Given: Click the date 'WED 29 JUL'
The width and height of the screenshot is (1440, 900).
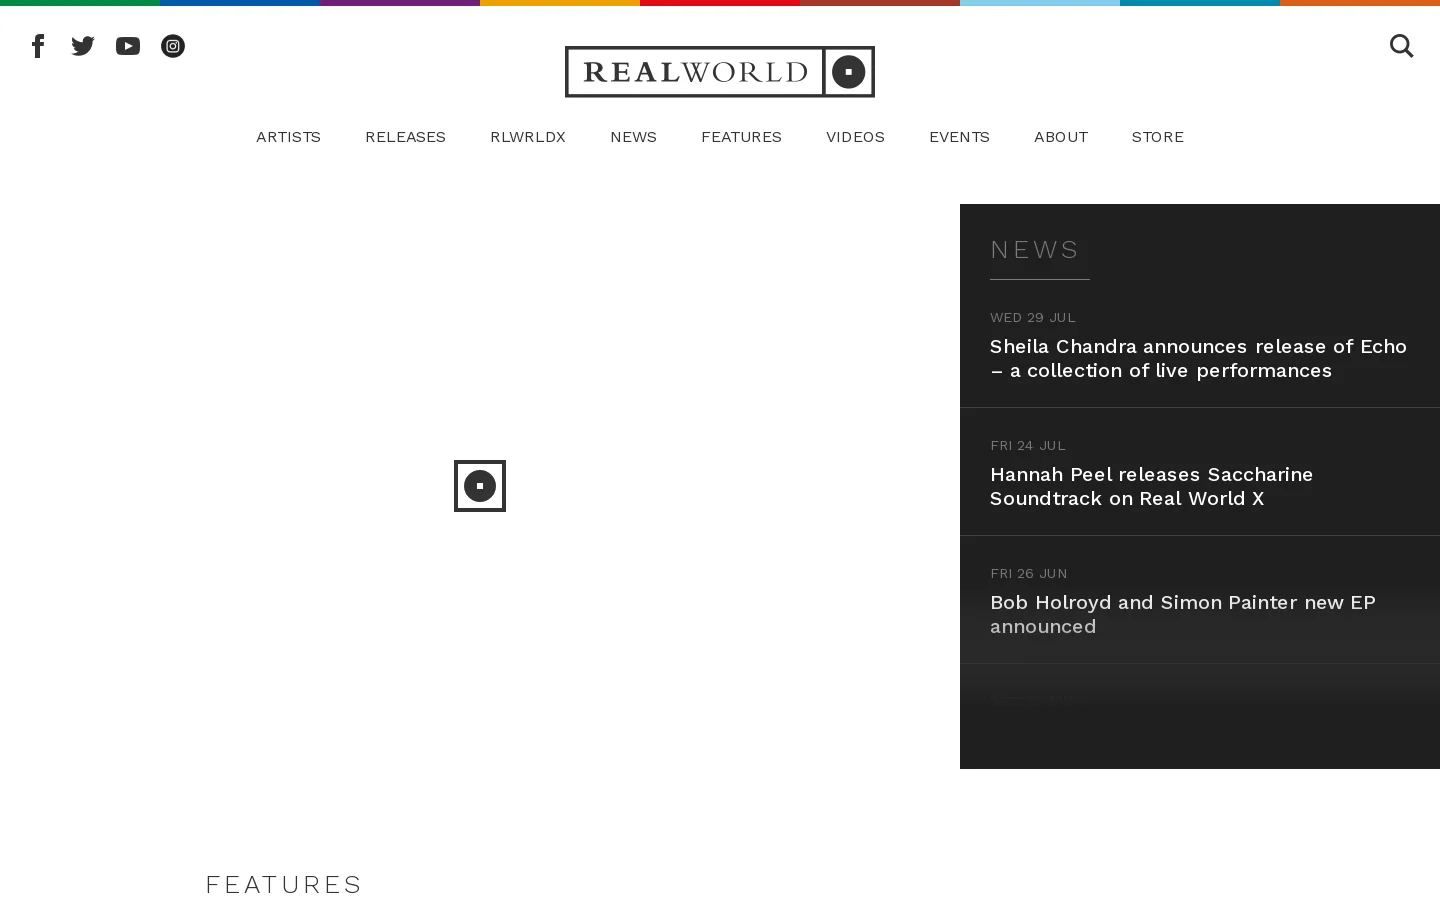Looking at the screenshot, I should [1033, 317].
